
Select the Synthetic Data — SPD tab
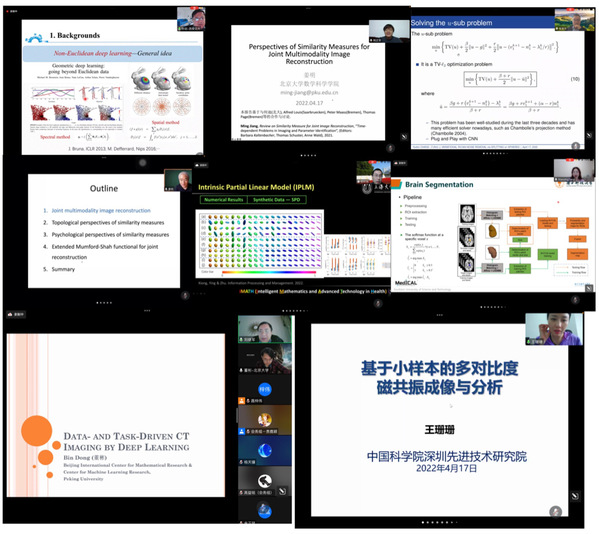277,199
